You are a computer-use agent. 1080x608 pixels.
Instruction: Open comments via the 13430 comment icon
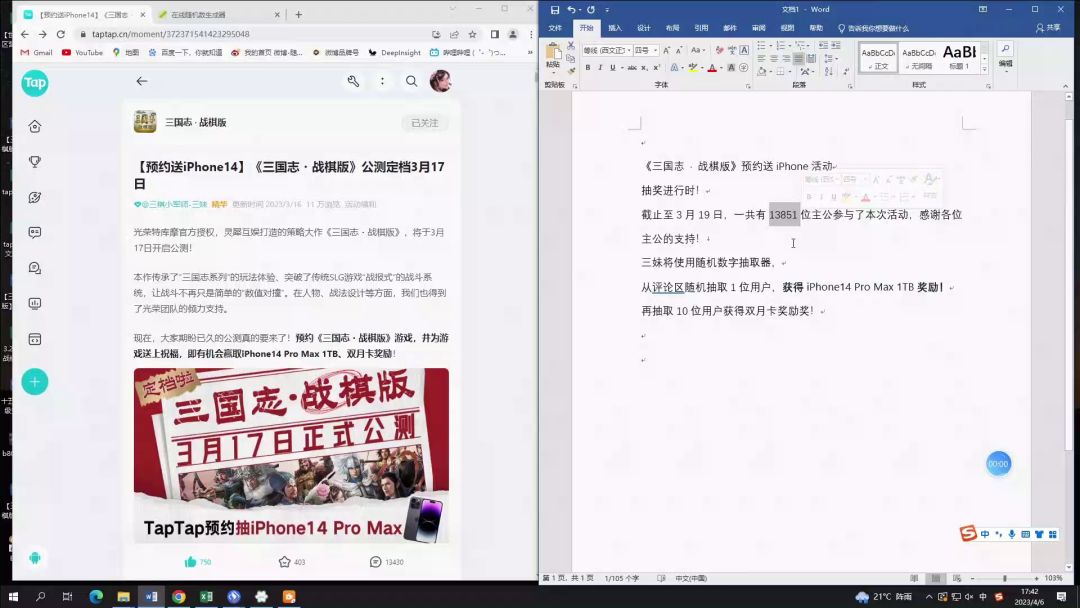pos(375,562)
